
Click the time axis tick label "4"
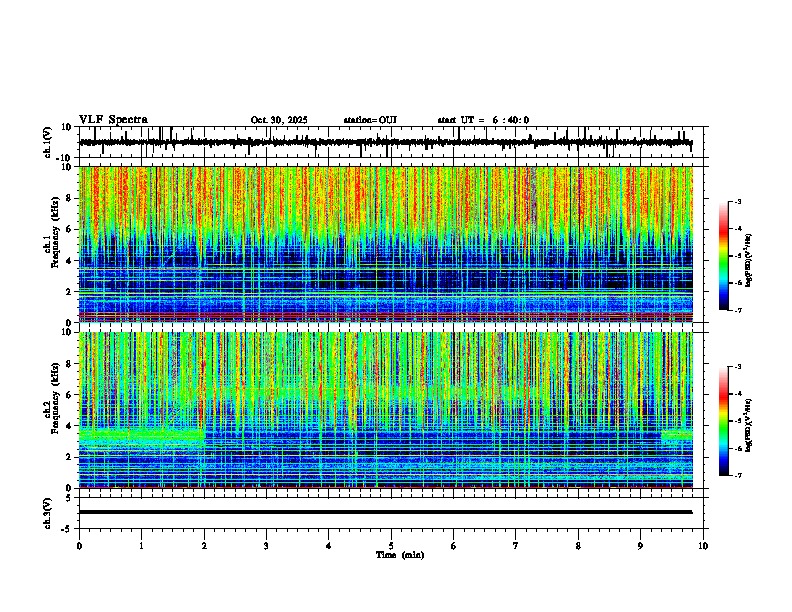coord(328,546)
